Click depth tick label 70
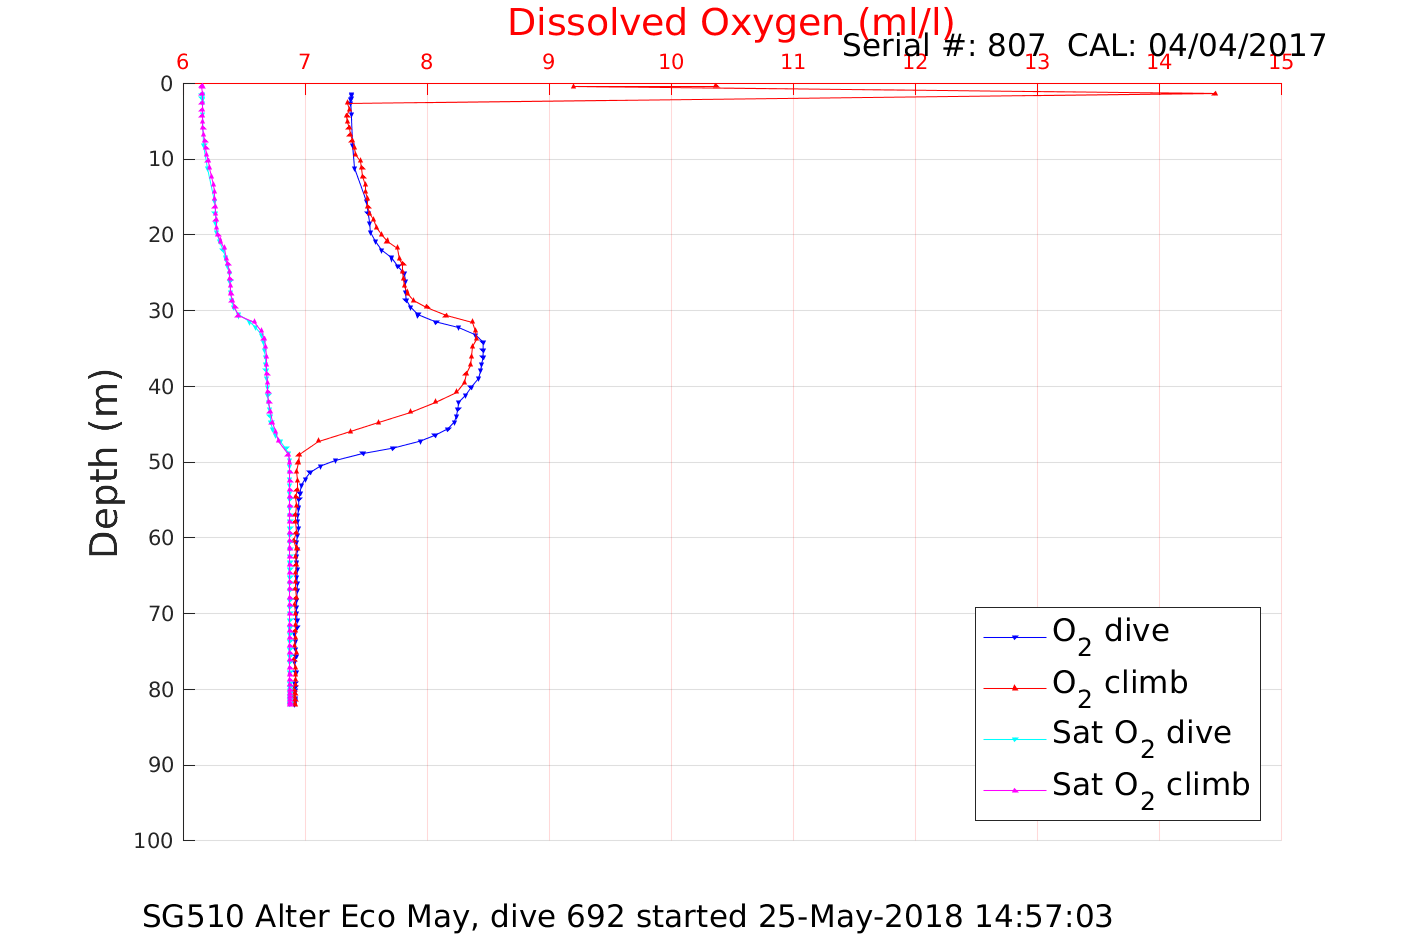This screenshot has height=945, width=1417. (160, 614)
